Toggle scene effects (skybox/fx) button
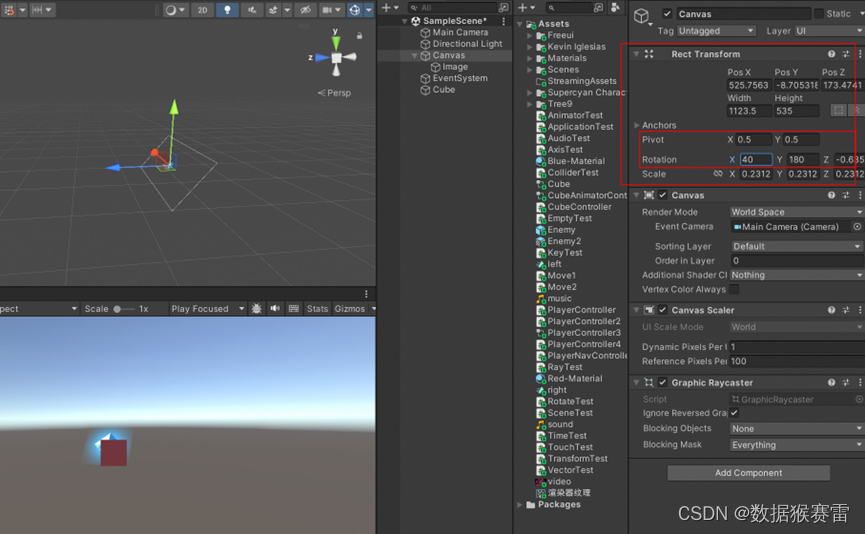 click(x=274, y=9)
